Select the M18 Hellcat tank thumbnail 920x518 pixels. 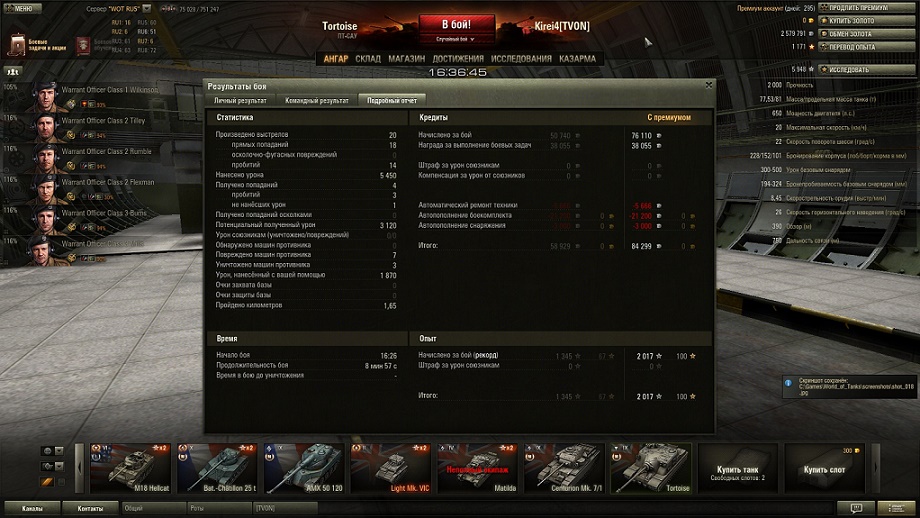[130, 468]
